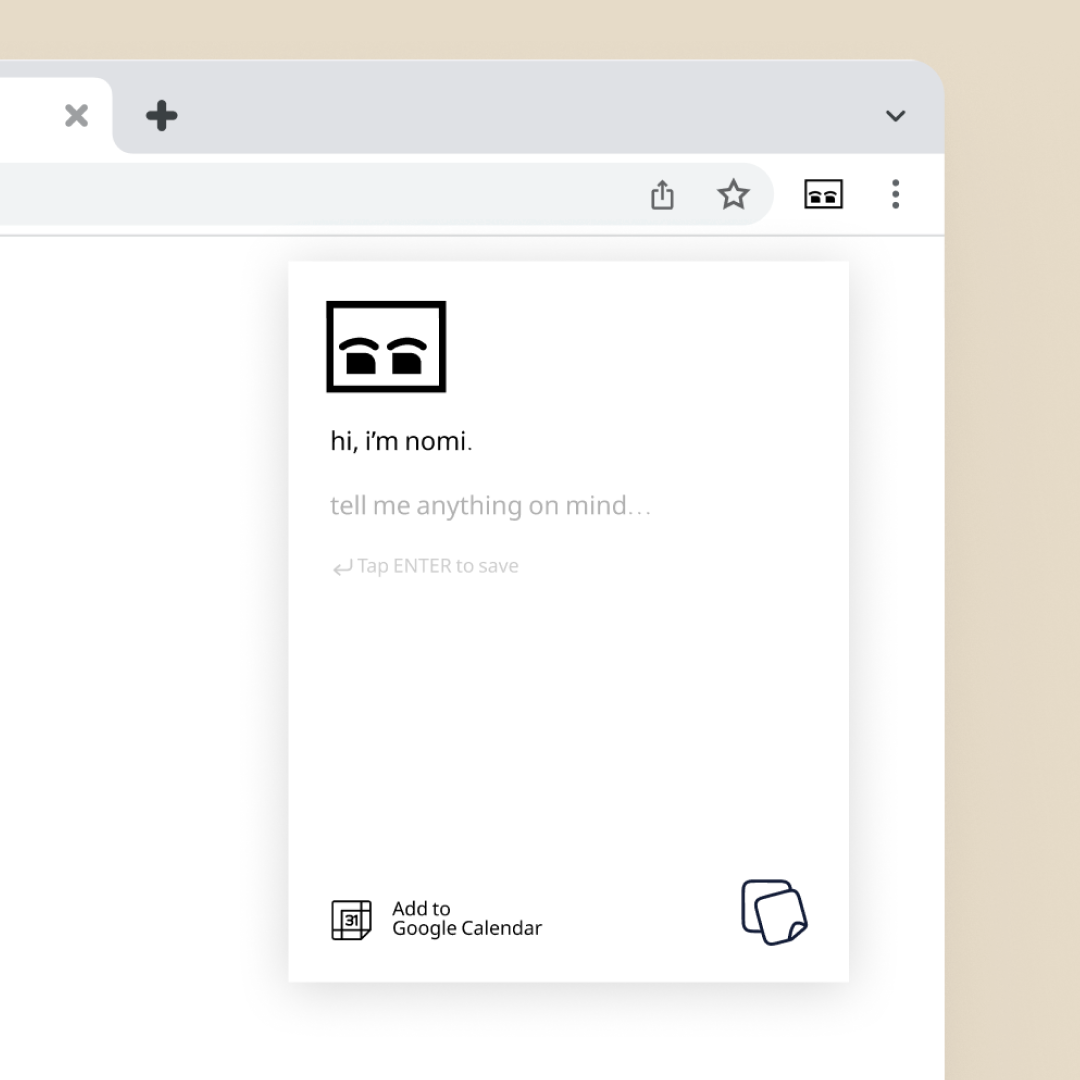1080x1080 pixels.
Task: Close the current browser tab
Action: 76,116
